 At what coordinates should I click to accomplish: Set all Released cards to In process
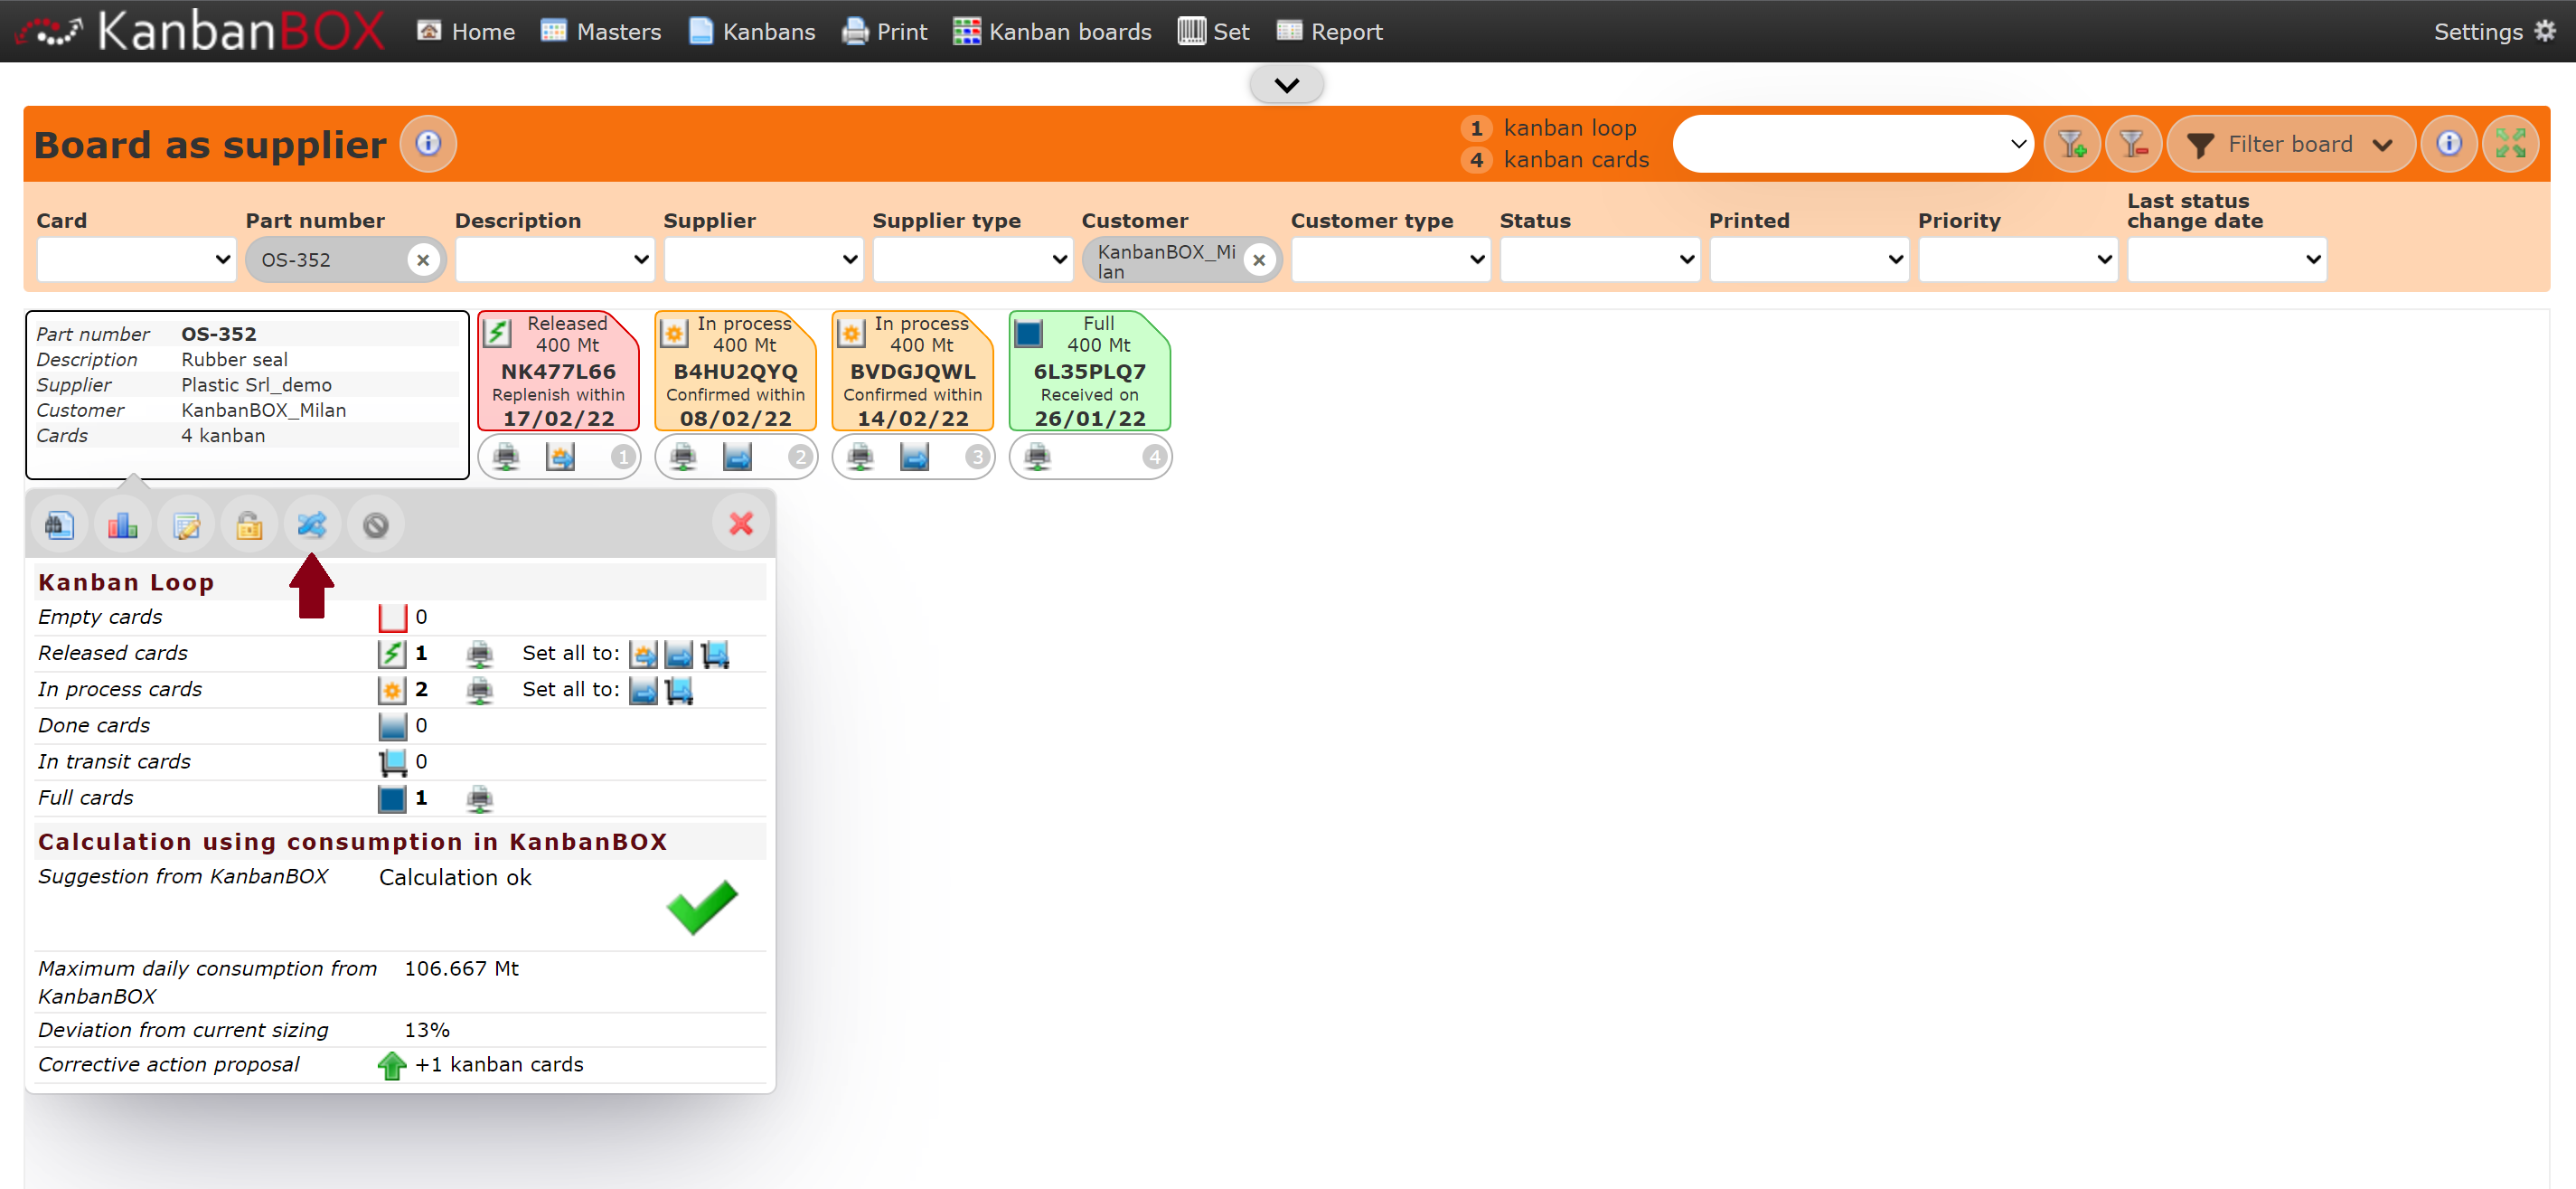(643, 654)
